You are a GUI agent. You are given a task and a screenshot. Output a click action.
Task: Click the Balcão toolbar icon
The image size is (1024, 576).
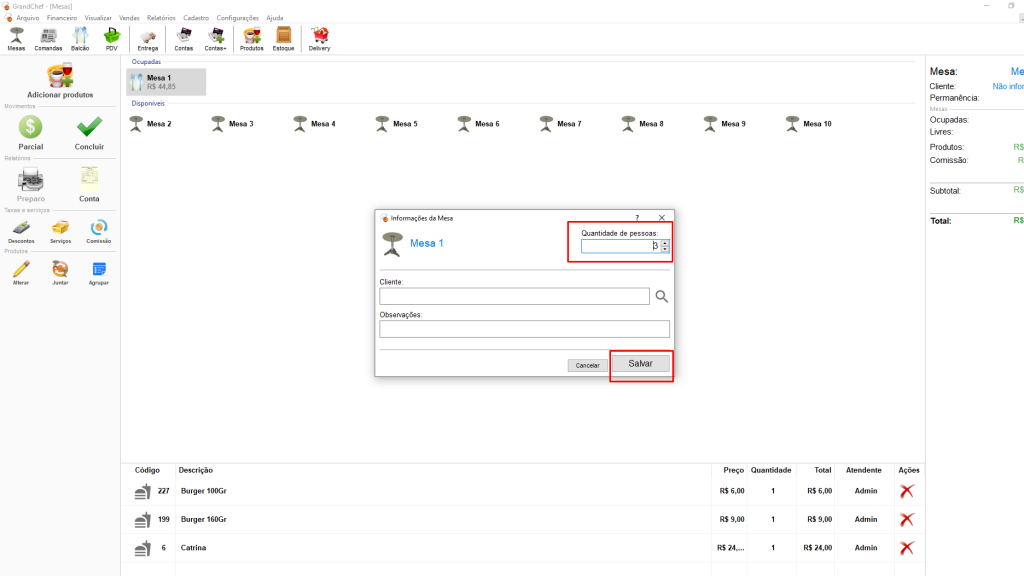(x=80, y=36)
